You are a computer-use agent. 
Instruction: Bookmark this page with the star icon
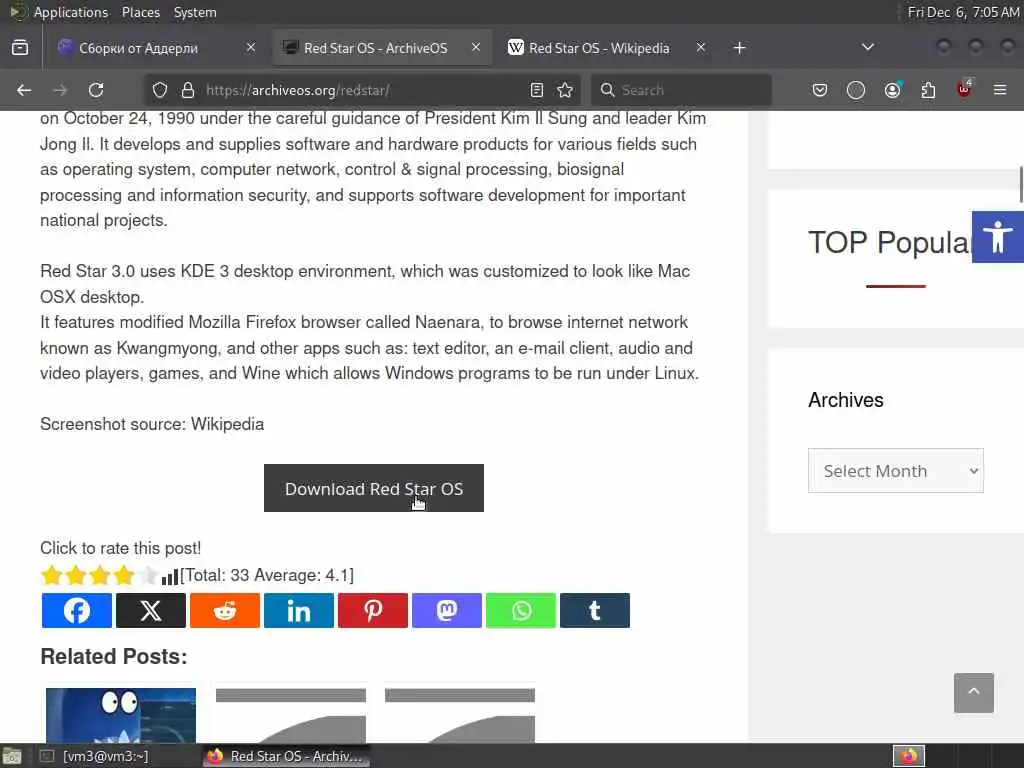point(565,90)
